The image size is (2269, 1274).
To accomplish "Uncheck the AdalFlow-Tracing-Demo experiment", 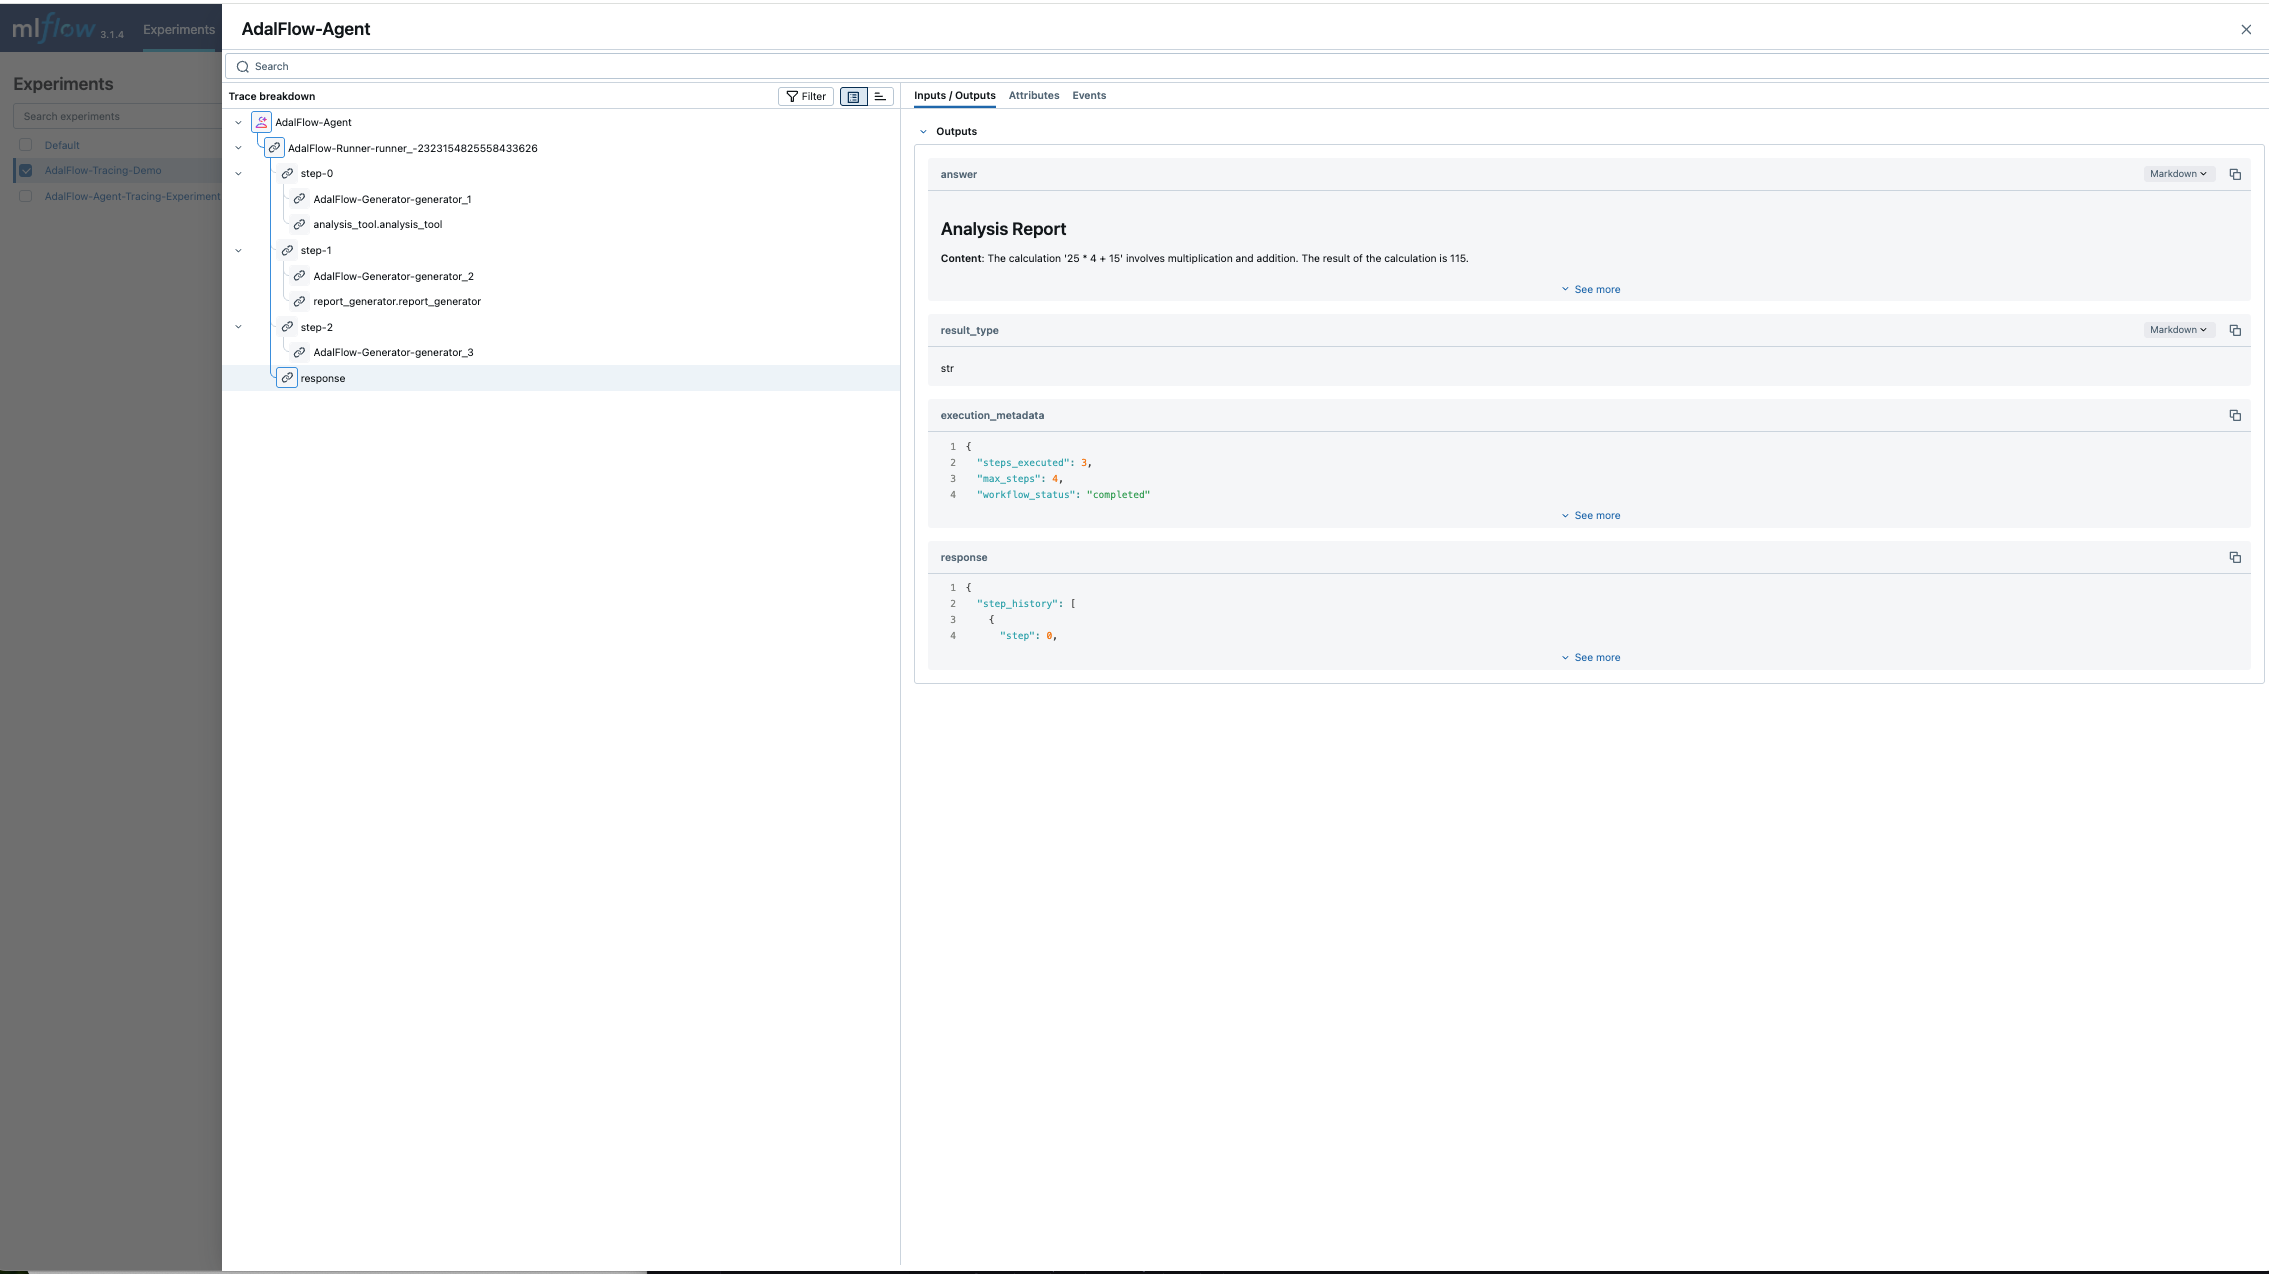I will point(27,170).
